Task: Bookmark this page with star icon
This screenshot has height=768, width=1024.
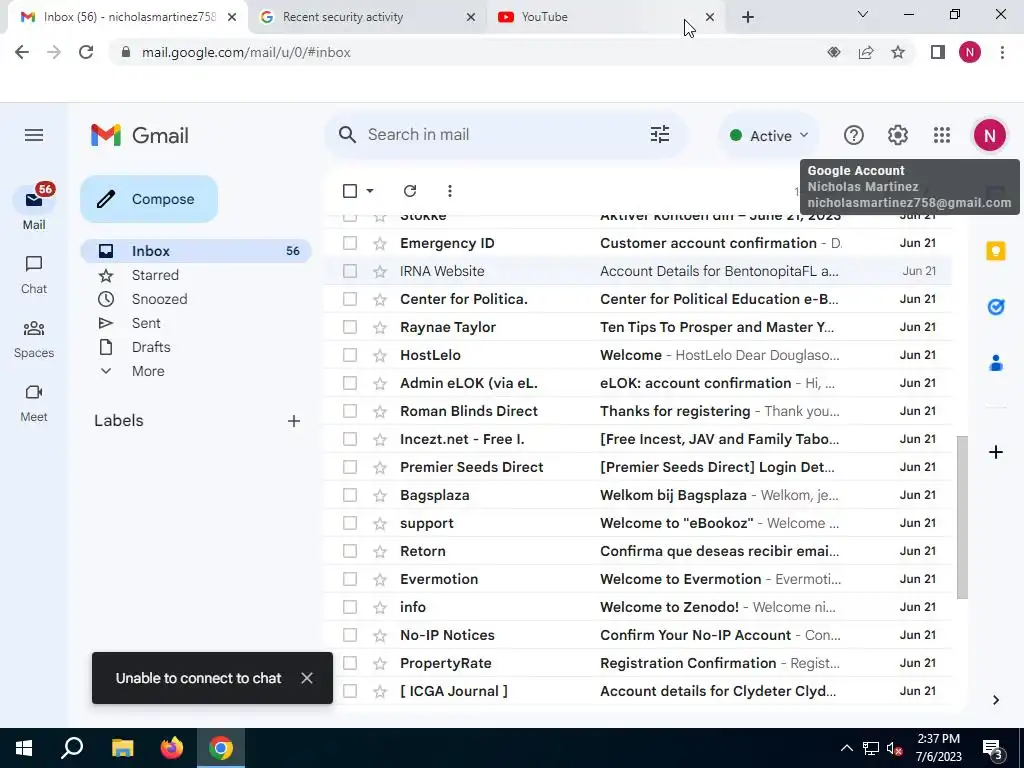Action: (x=898, y=52)
